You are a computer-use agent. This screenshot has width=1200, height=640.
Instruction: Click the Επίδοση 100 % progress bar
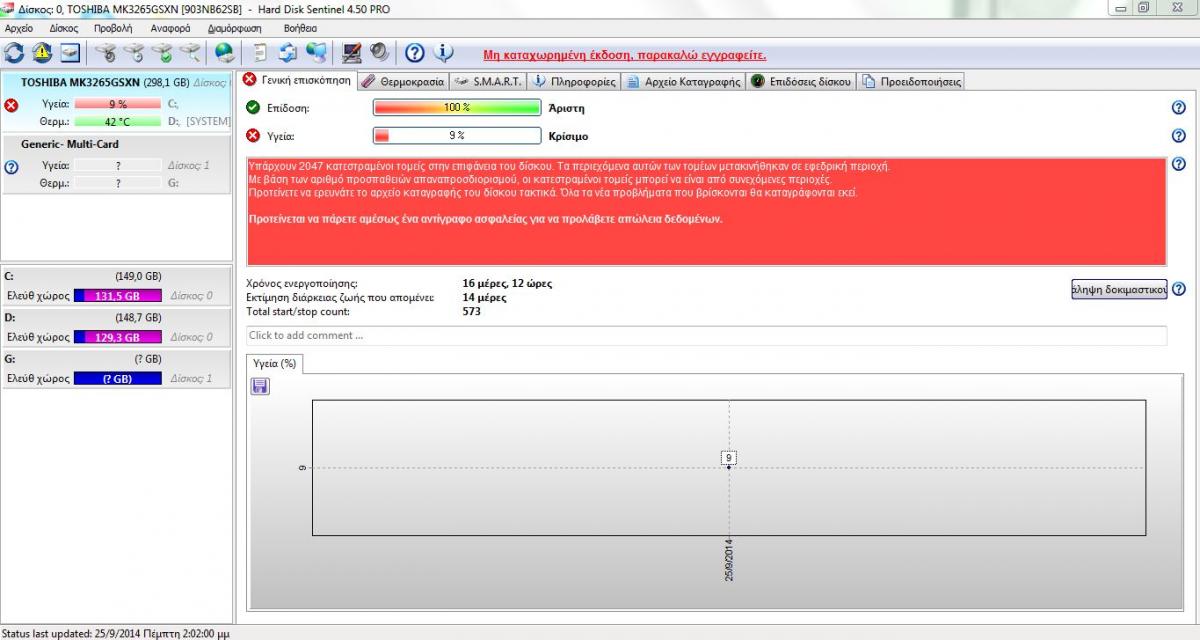[457, 108]
